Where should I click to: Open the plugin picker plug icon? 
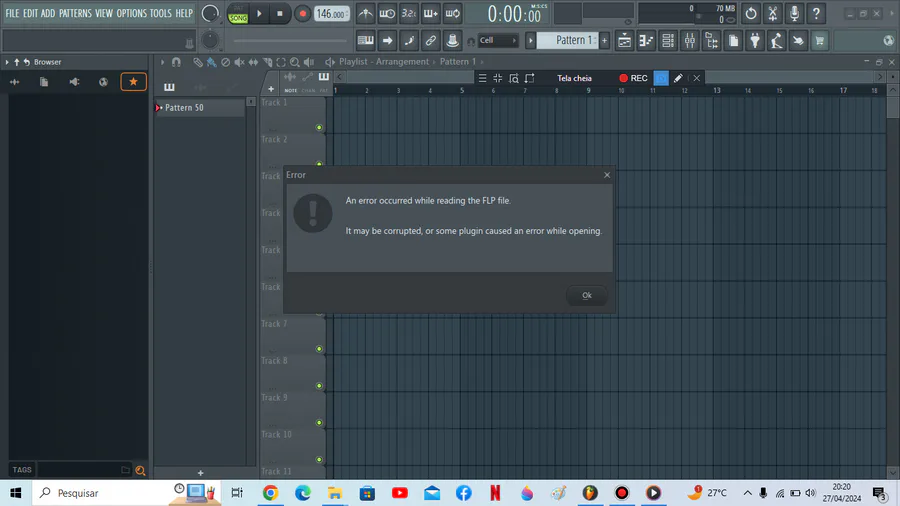tap(755, 40)
